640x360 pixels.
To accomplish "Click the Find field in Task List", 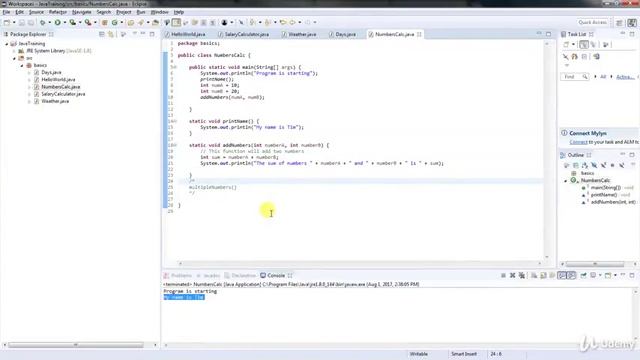I will (x=575, y=77).
